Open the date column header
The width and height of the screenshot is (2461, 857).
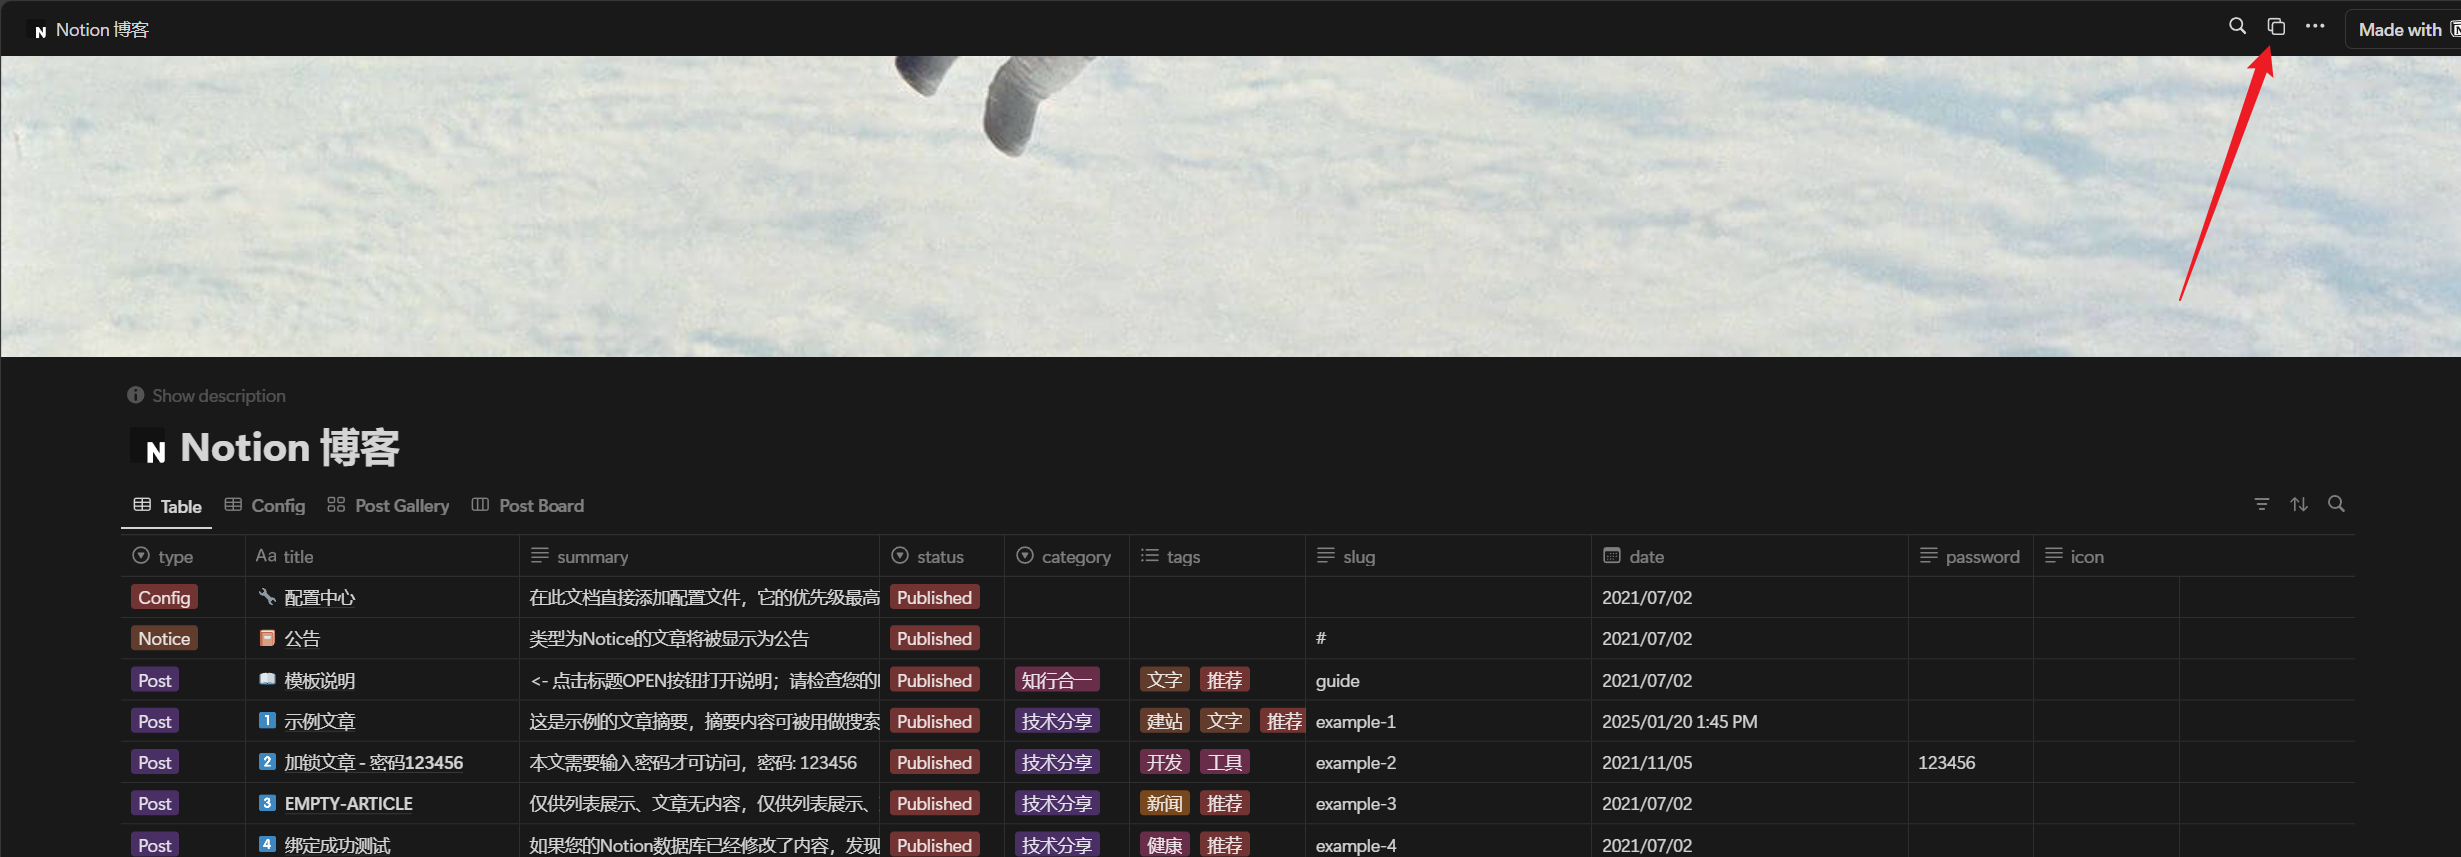coord(1750,556)
